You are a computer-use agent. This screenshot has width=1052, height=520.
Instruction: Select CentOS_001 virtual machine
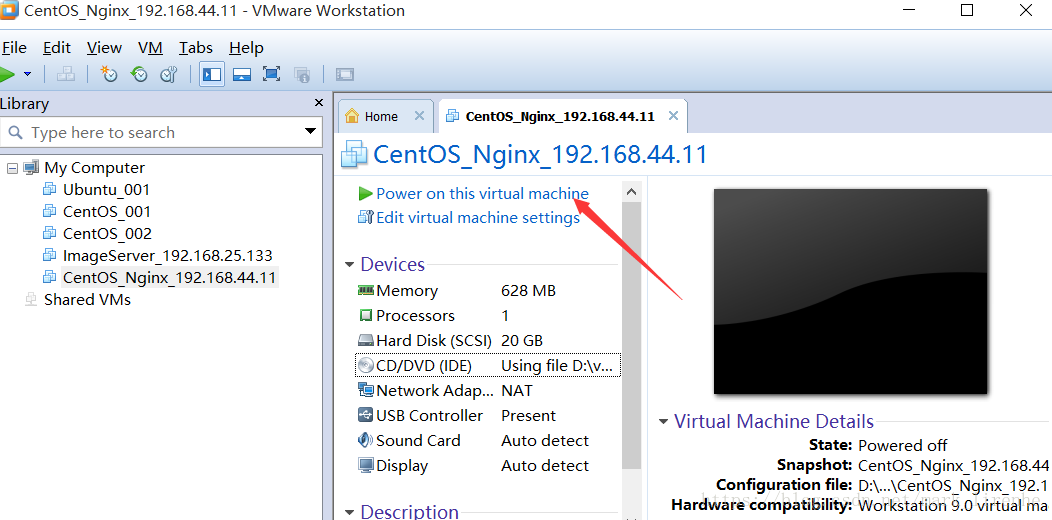[x=107, y=212]
